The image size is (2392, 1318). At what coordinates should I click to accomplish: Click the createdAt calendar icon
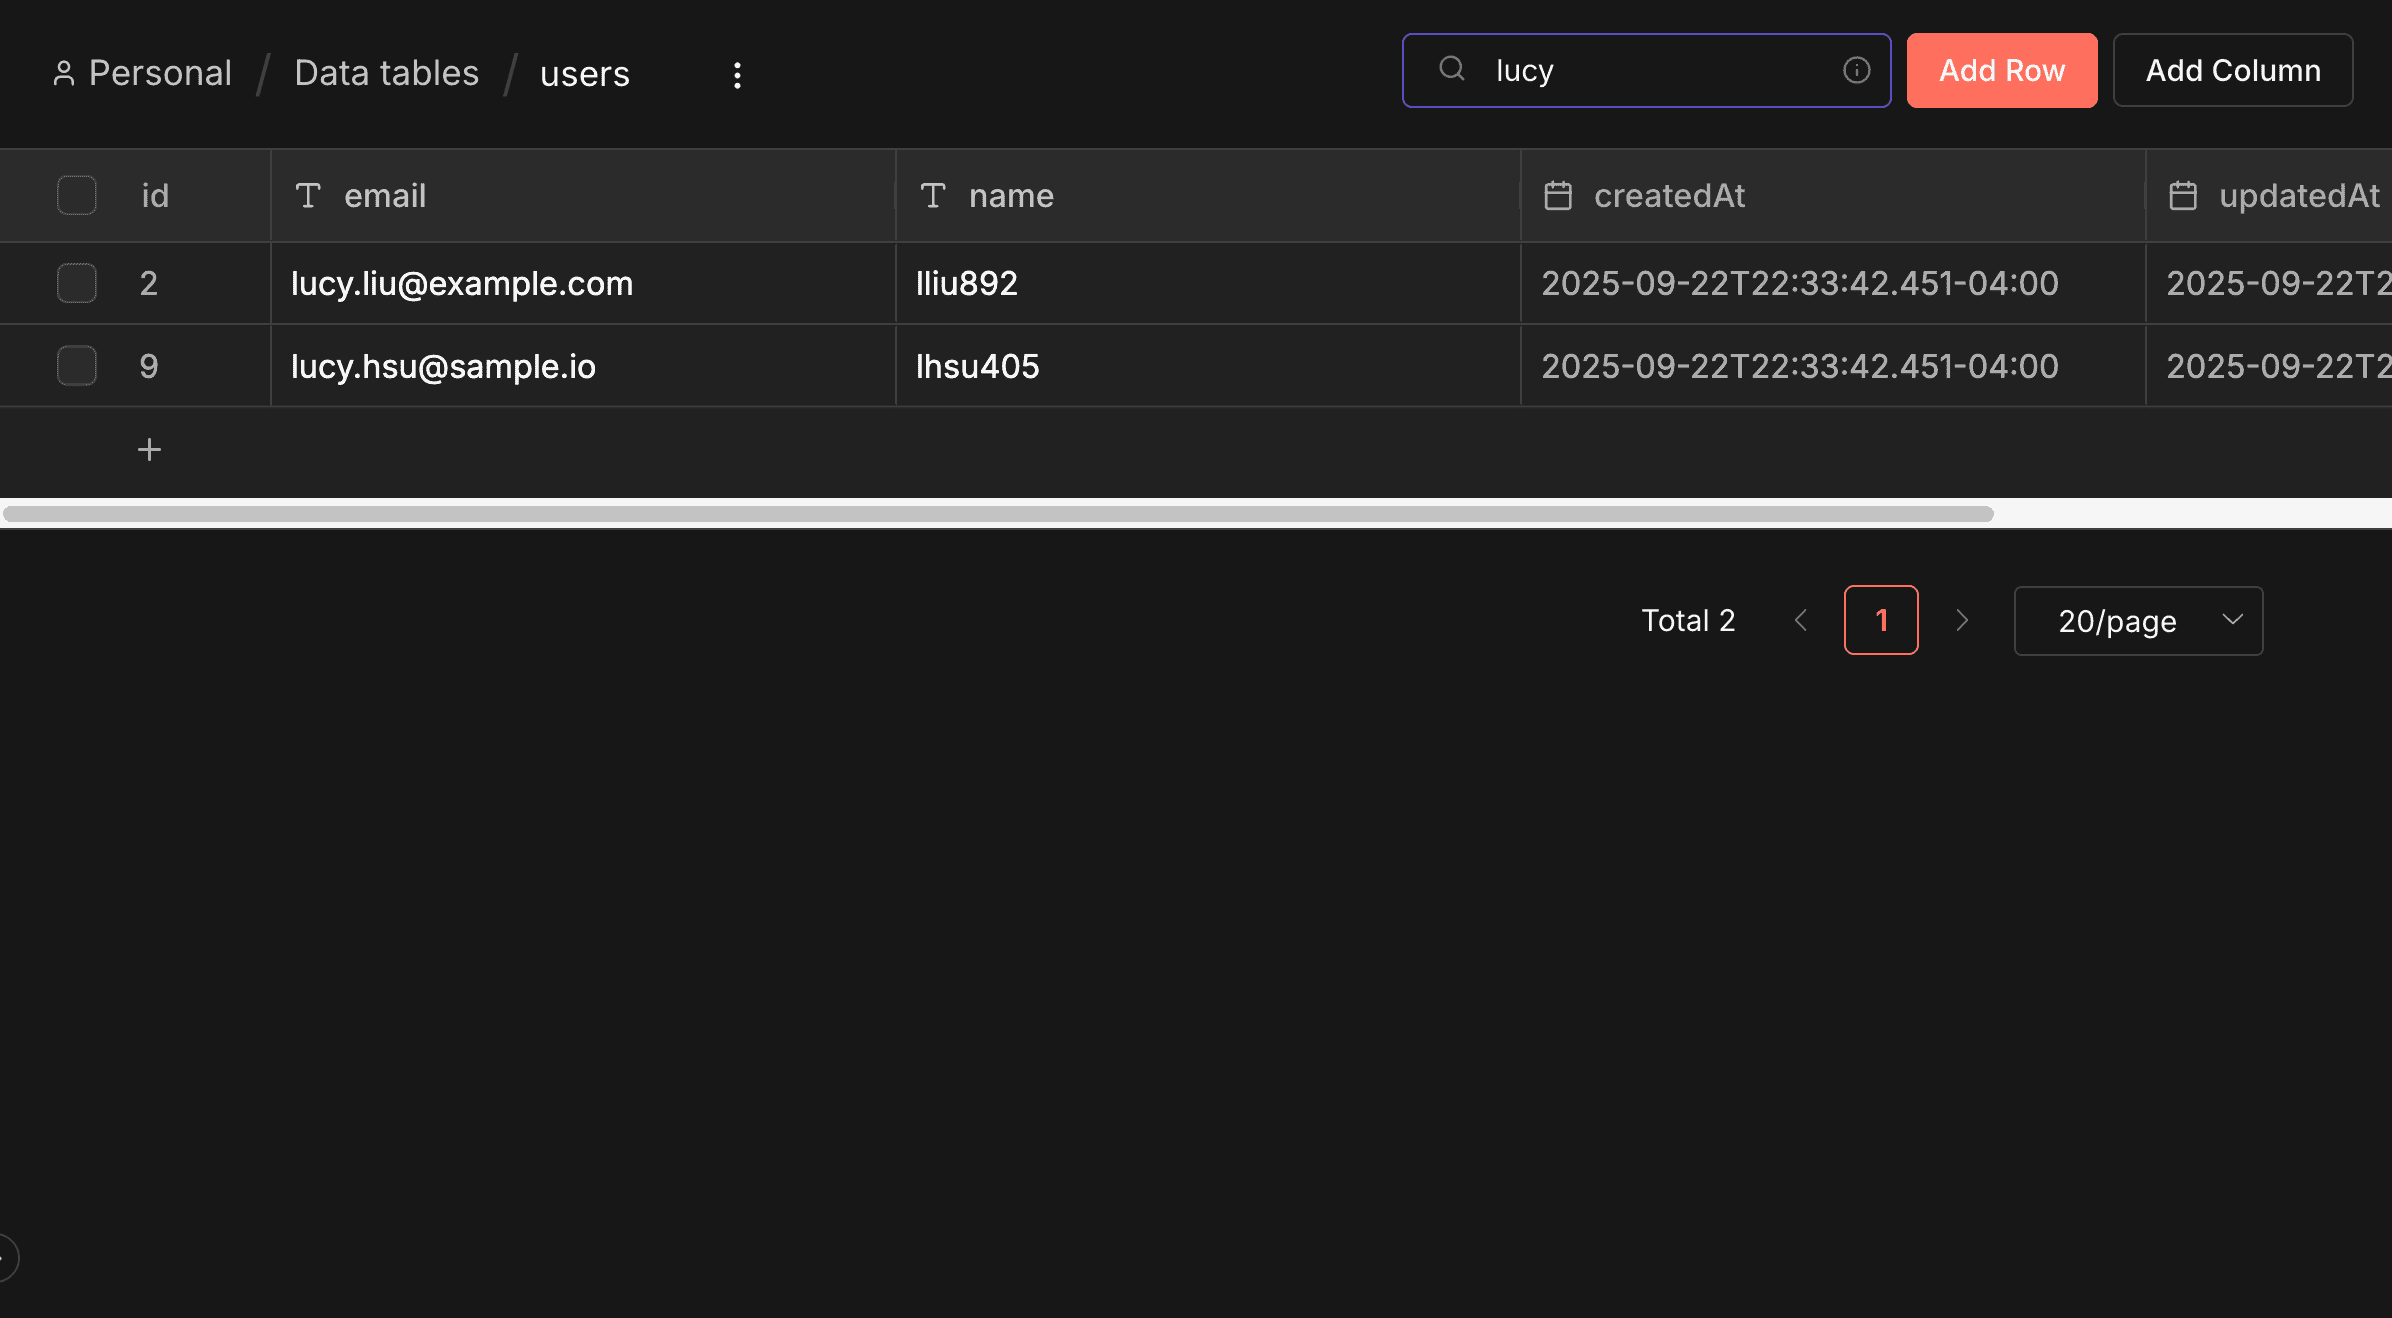click(x=1558, y=196)
